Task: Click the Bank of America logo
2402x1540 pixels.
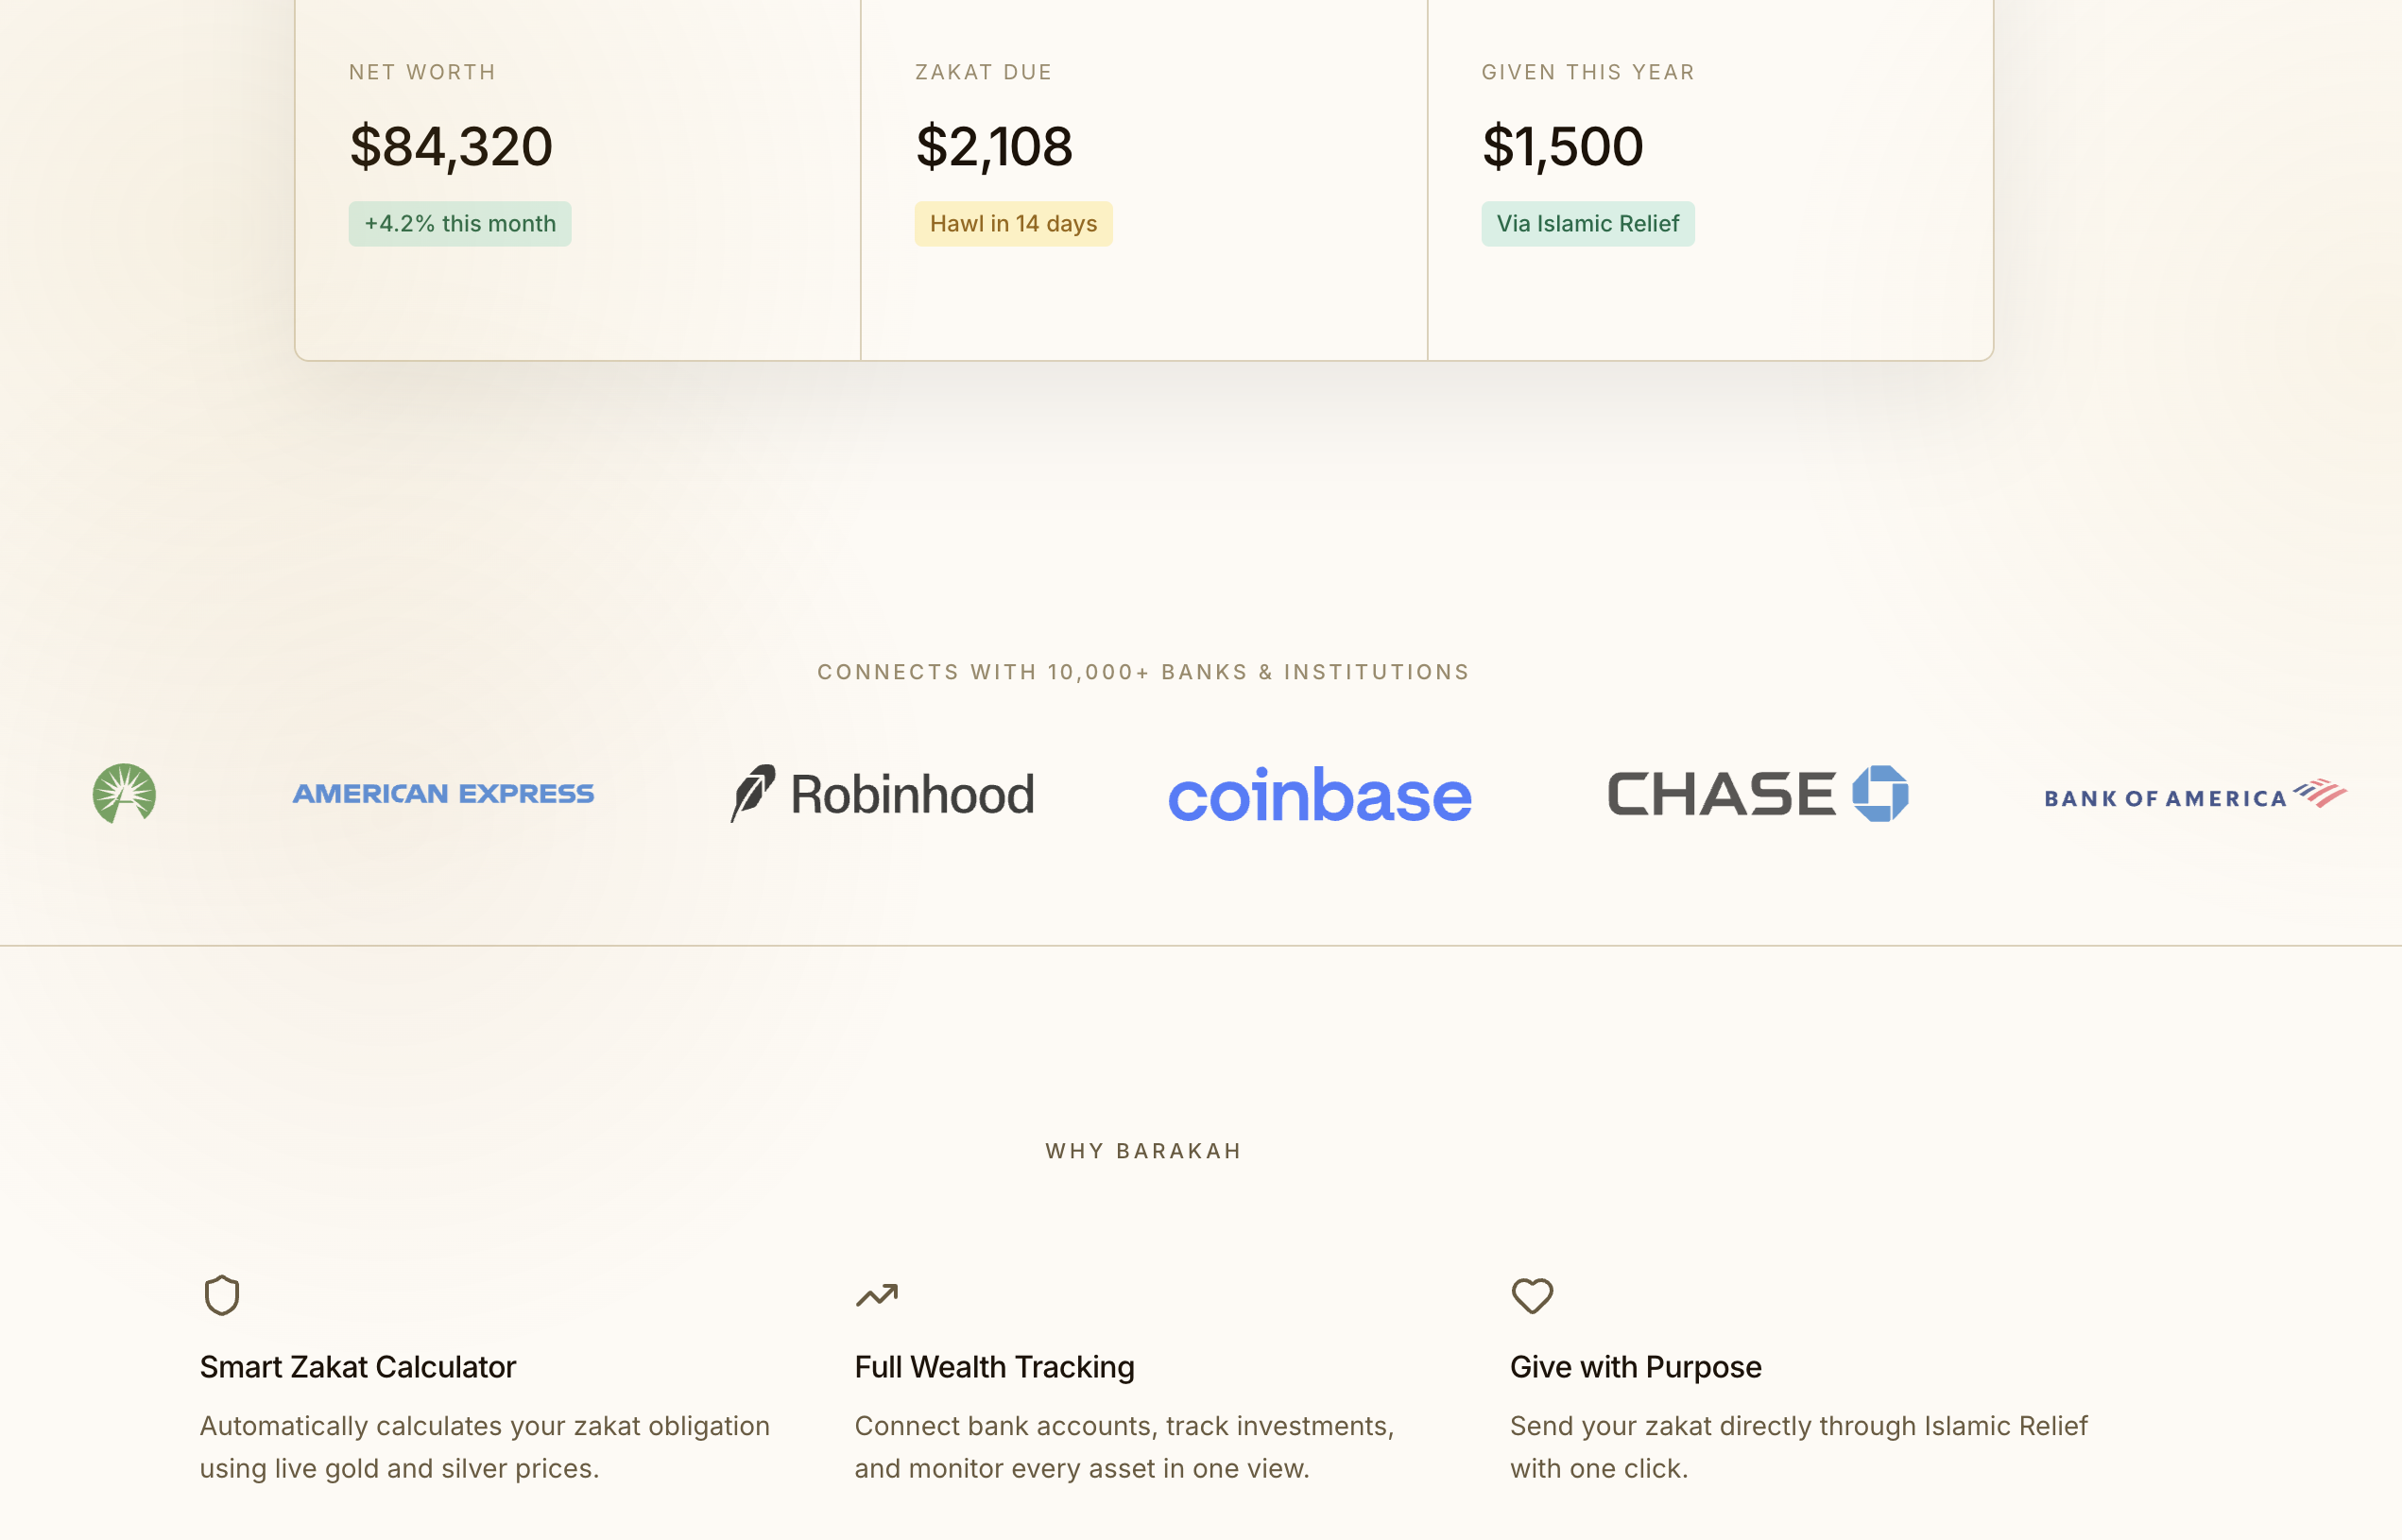Action: pyautogui.click(x=2194, y=796)
